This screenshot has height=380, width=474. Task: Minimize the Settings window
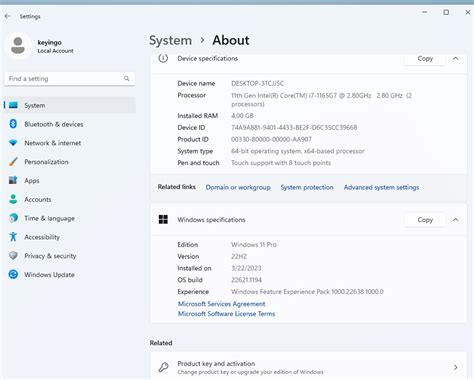(424, 12)
